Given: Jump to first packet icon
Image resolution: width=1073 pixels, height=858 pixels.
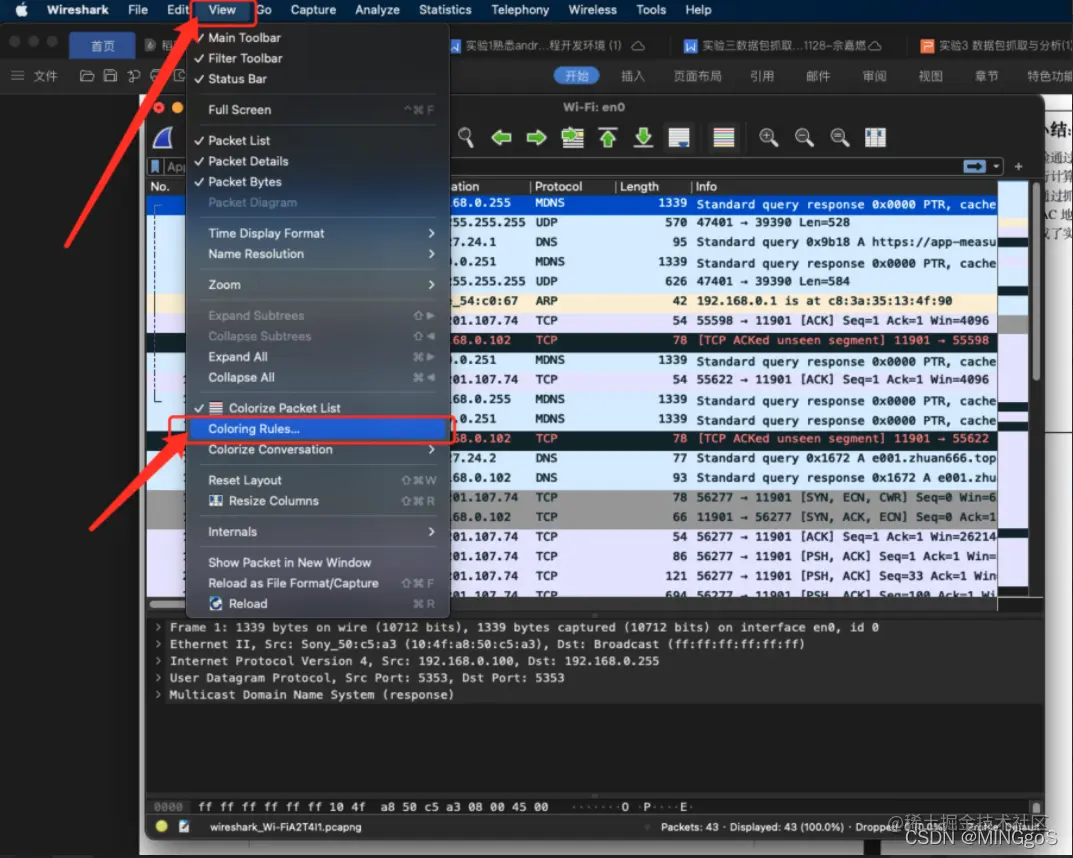Looking at the screenshot, I should click(608, 138).
